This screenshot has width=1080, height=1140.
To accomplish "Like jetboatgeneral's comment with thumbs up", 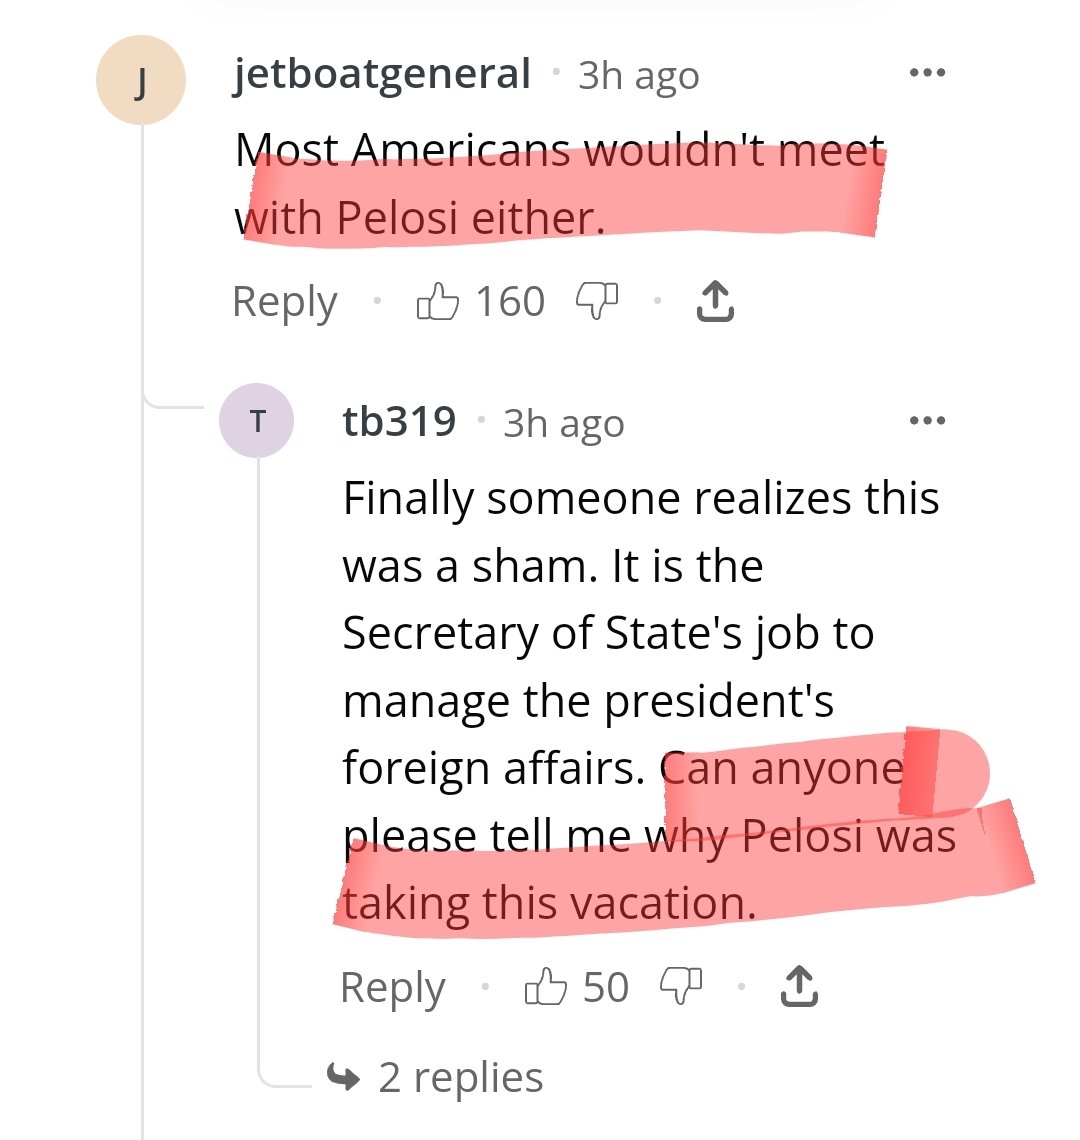I will [x=437, y=300].
